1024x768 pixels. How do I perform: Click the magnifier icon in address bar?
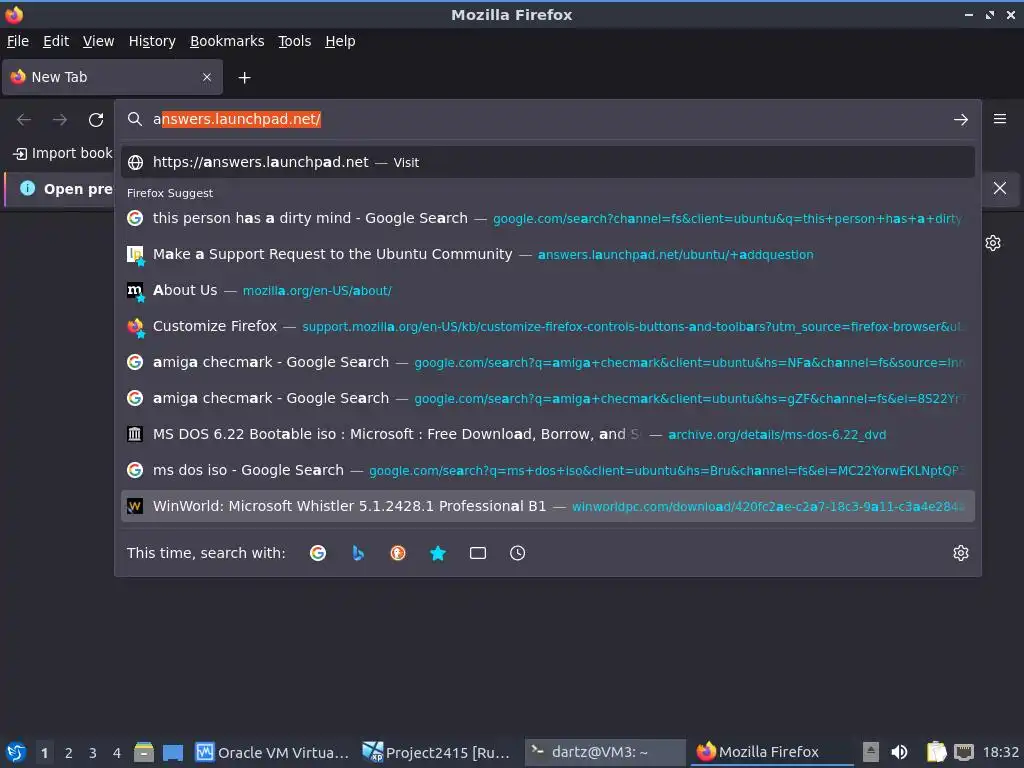point(135,119)
